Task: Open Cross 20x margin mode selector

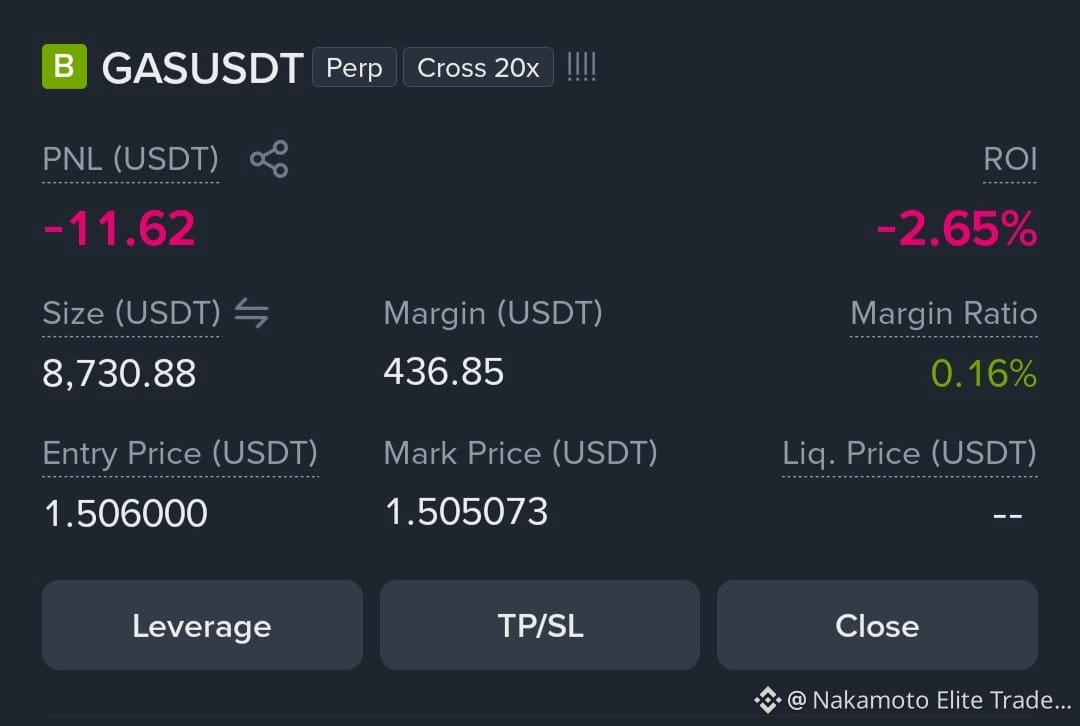Action: tap(478, 68)
